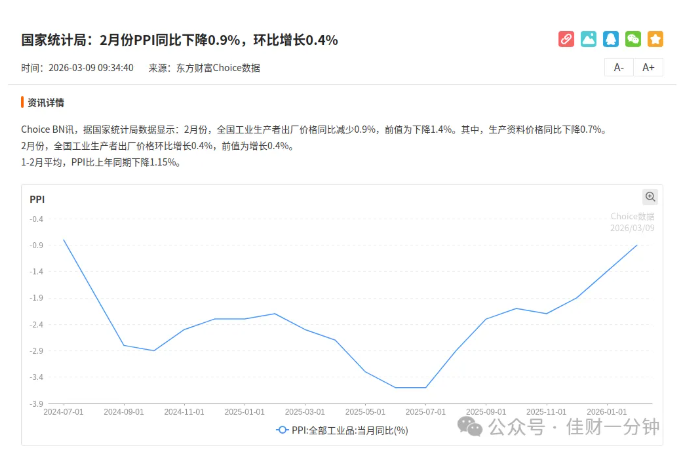689x455 pixels.
Task: Click the chart line's lowest point at 2025-07-01
Action: [x=425, y=387]
